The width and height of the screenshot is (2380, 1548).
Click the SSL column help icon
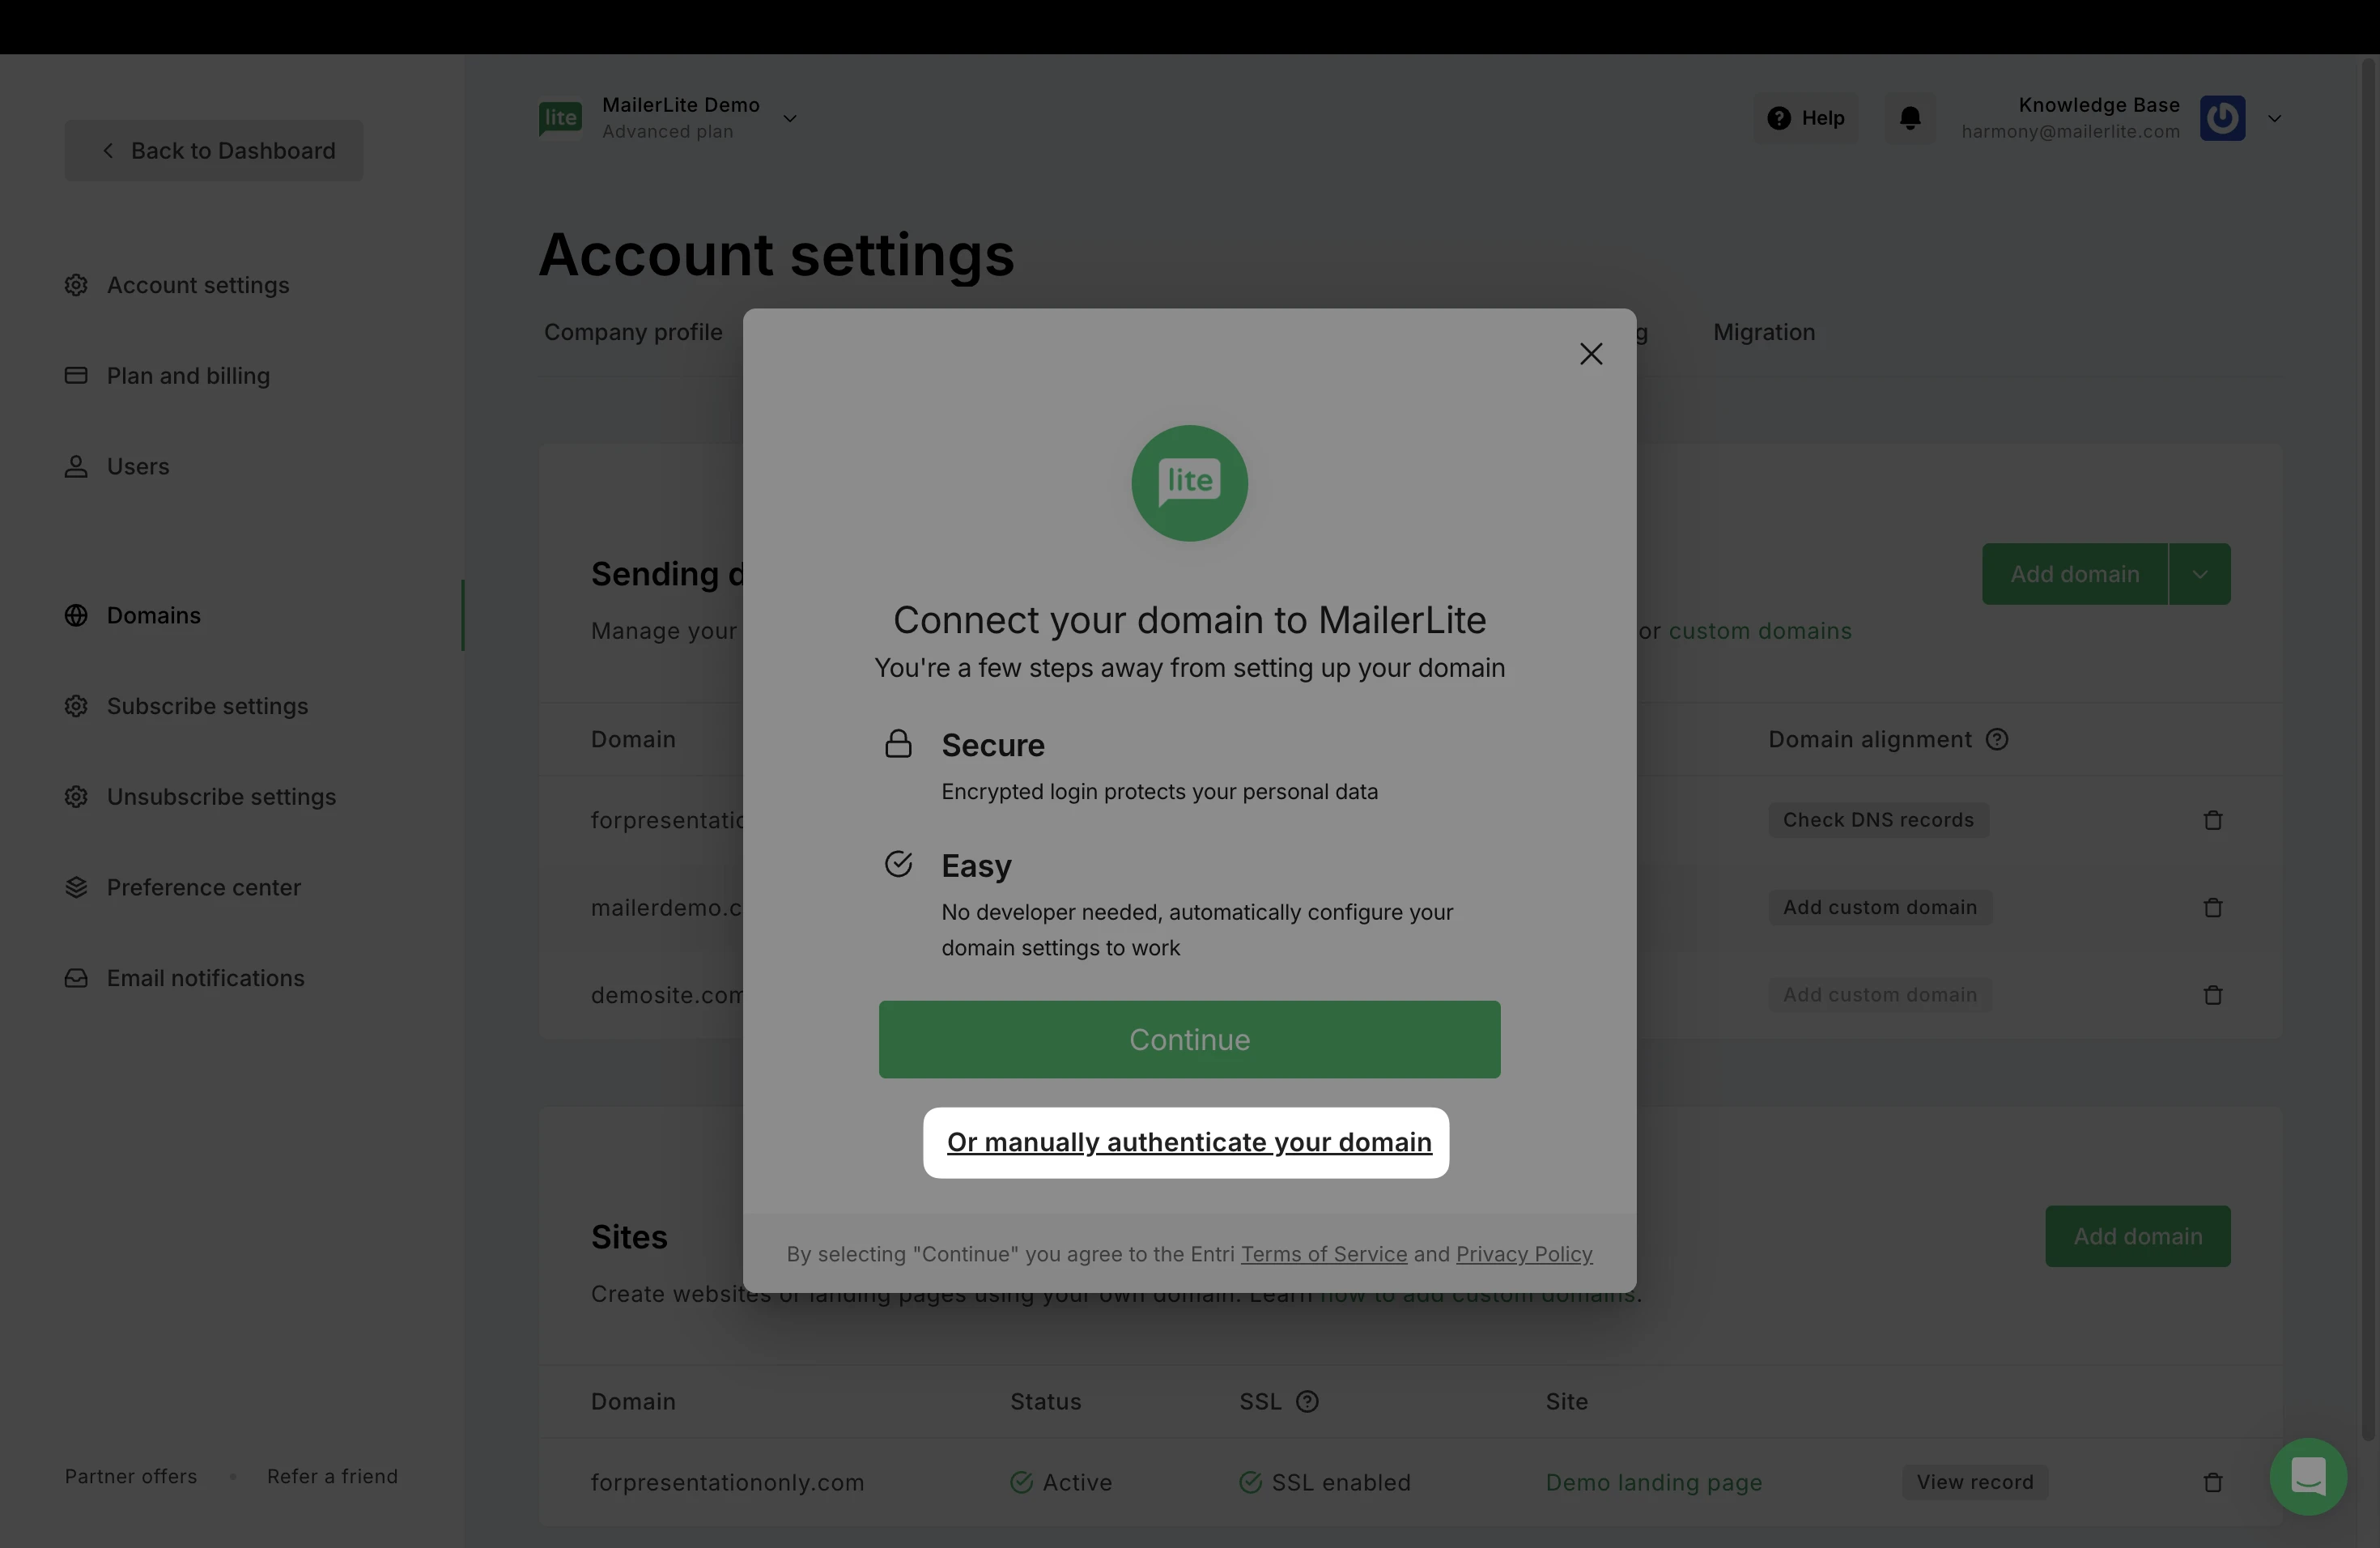1307,1402
